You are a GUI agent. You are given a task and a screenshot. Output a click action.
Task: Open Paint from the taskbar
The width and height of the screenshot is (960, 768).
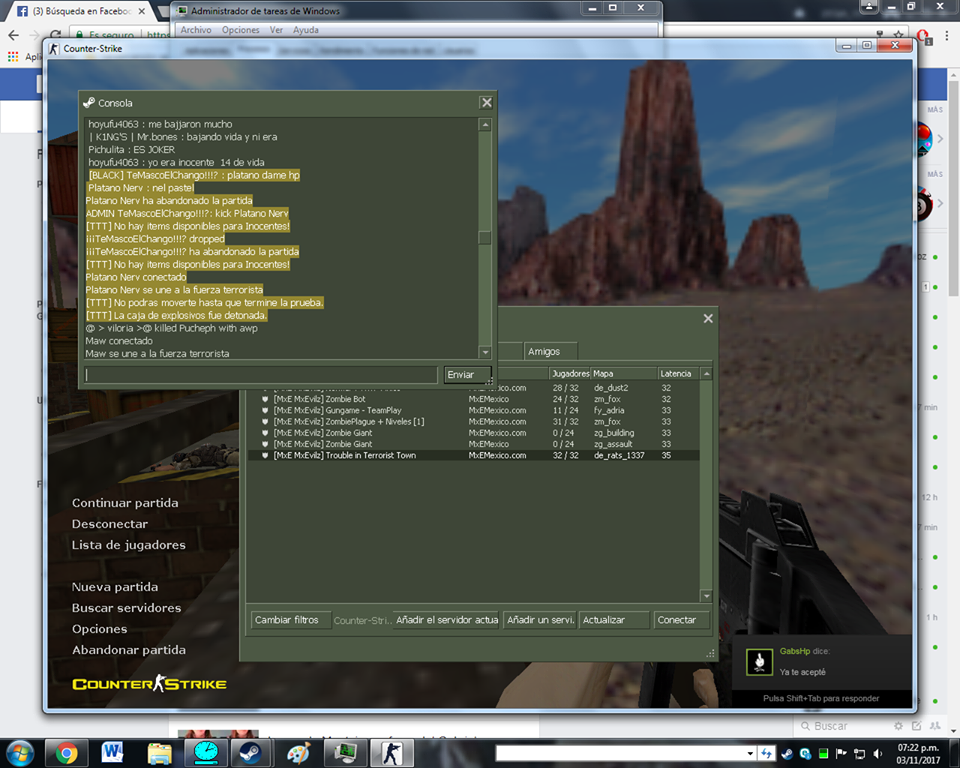[298, 753]
